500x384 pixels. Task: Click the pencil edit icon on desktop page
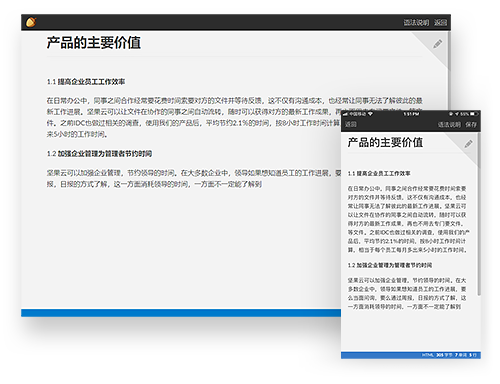(438, 44)
